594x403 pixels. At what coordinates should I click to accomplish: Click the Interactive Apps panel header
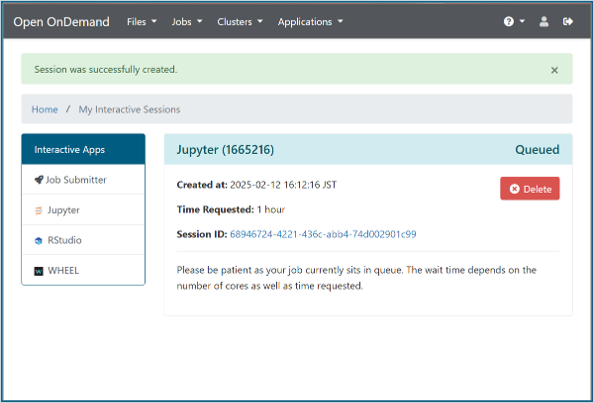(x=83, y=149)
